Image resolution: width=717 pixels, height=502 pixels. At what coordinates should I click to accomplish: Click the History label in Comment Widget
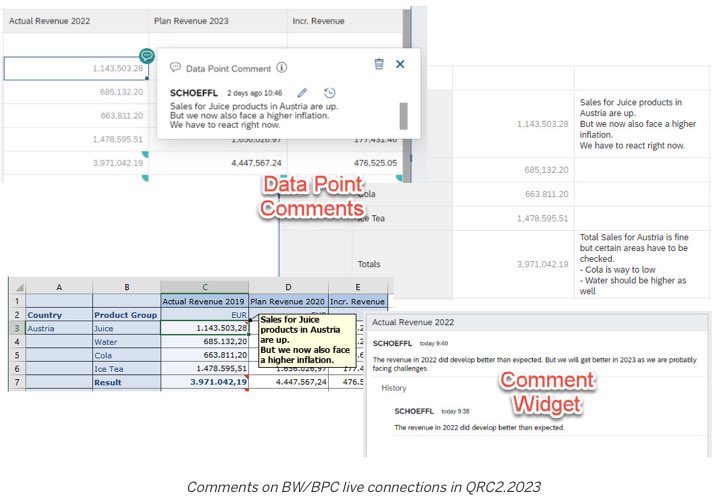point(394,388)
